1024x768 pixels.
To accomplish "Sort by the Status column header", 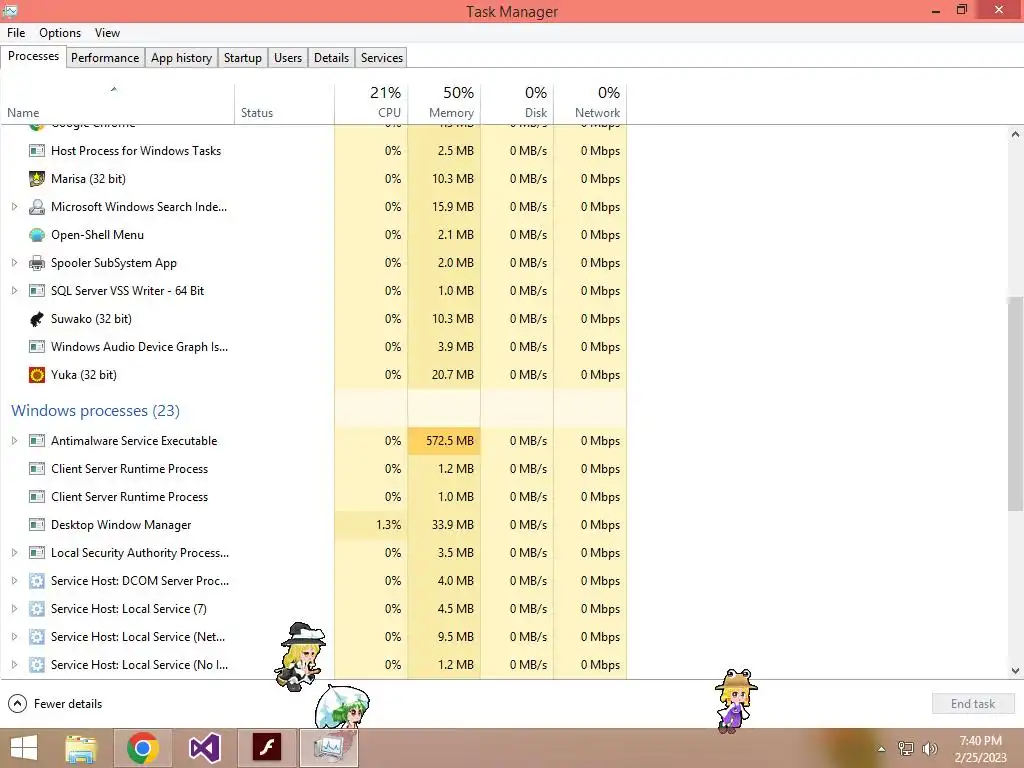I will point(285,103).
